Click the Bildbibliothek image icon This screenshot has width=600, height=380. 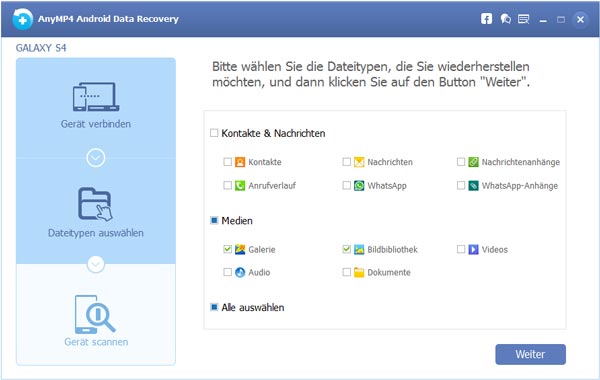pyautogui.click(x=359, y=250)
